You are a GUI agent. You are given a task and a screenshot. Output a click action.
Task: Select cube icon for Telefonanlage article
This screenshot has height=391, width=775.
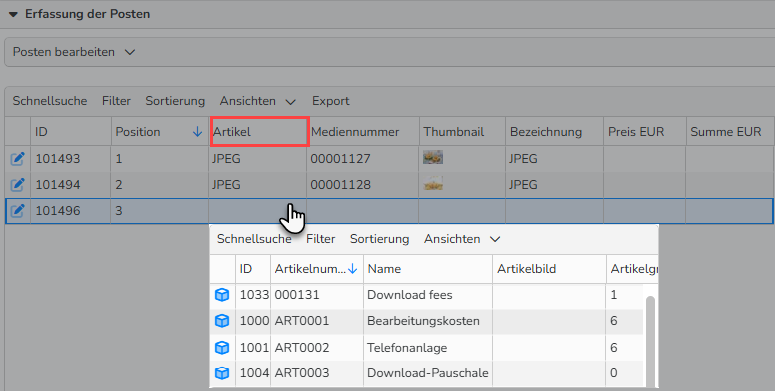[222, 348]
